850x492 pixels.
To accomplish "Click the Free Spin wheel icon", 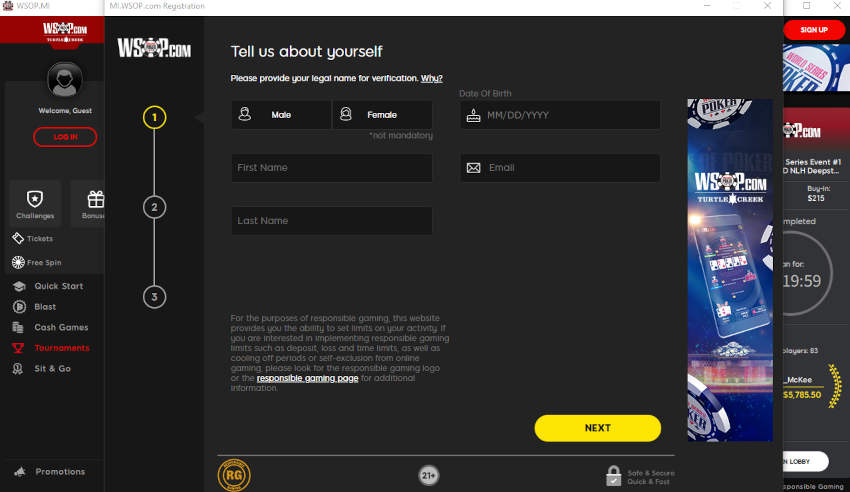I will click(x=18, y=262).
